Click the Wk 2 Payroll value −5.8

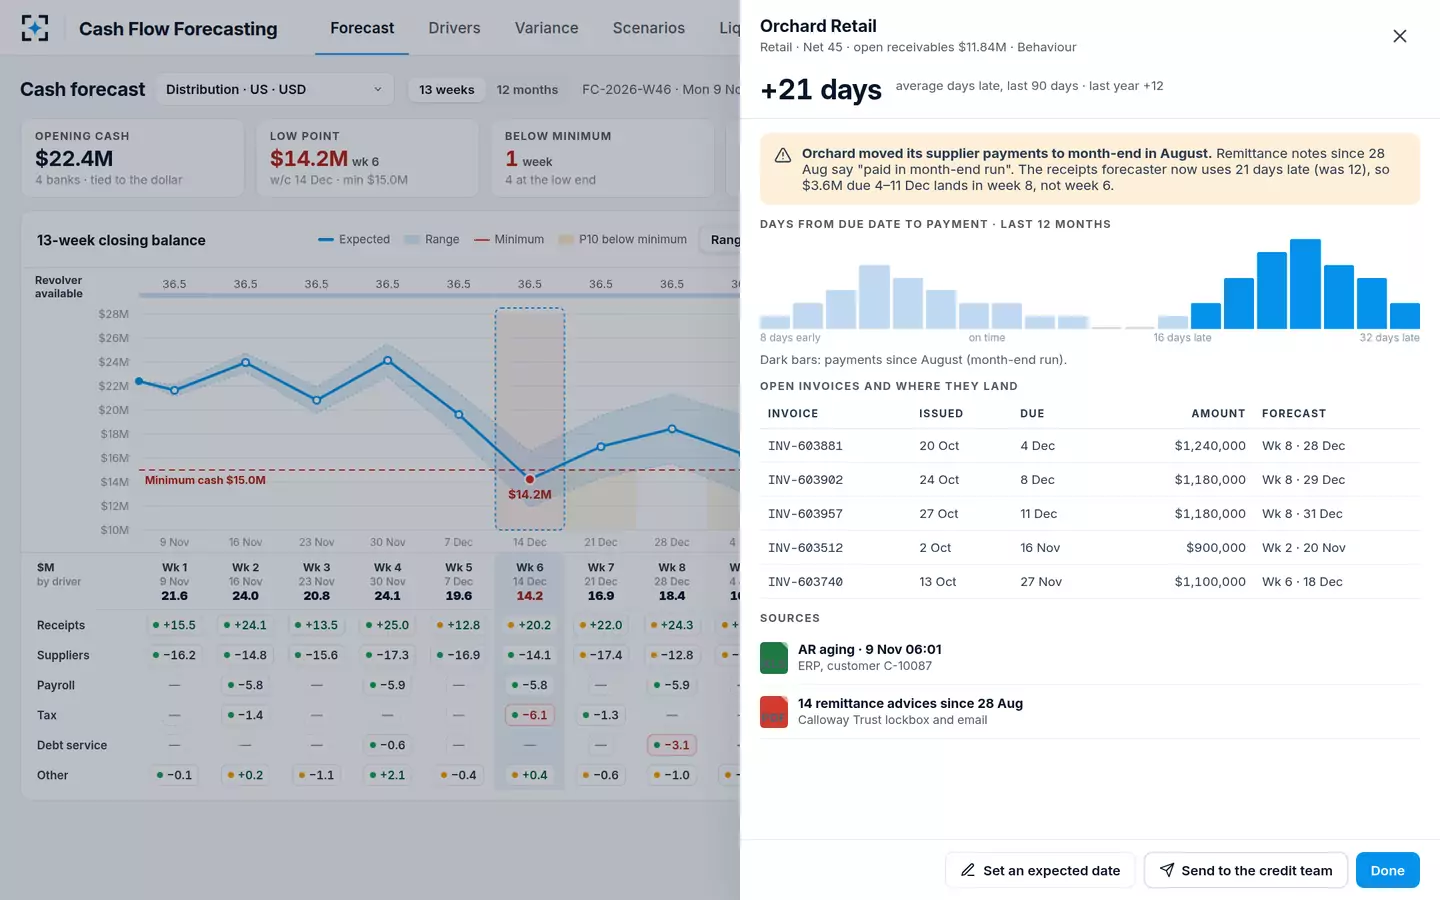pos(245,685)
